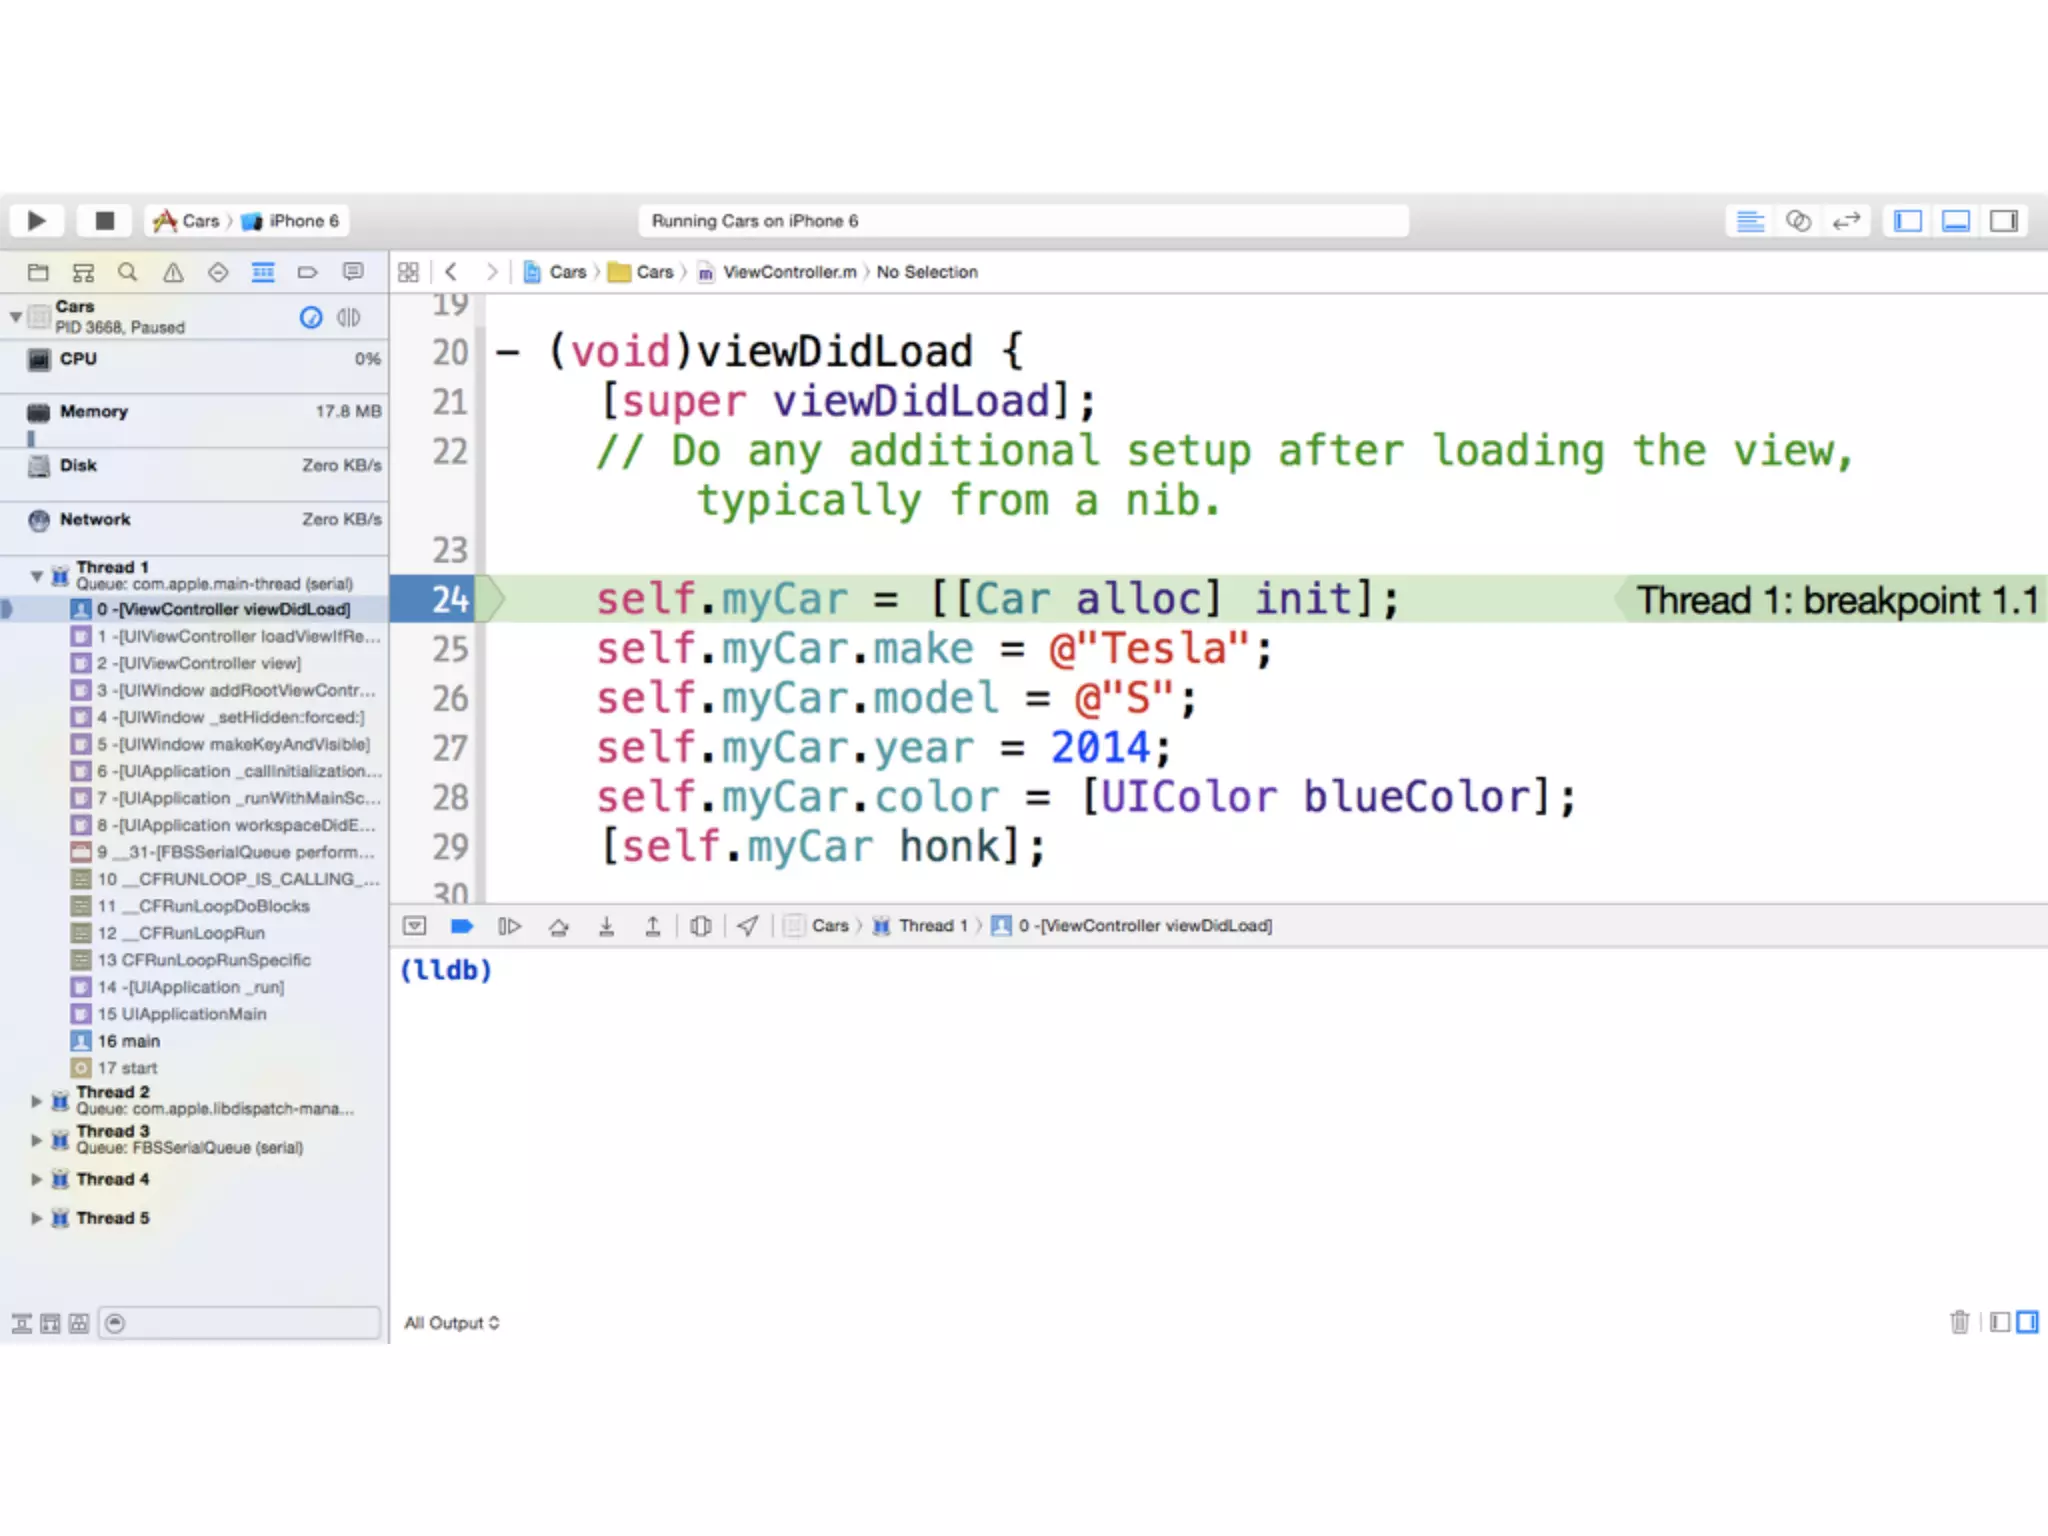Click the Simulate Location arrow icon

748,926
